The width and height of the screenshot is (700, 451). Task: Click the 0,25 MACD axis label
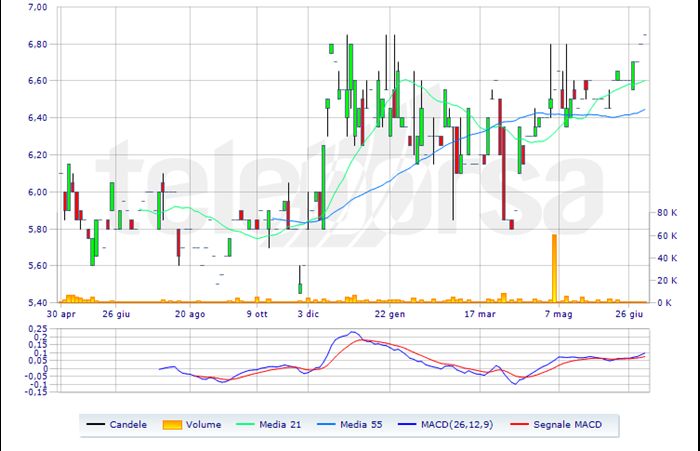click(x=38, y=329)
